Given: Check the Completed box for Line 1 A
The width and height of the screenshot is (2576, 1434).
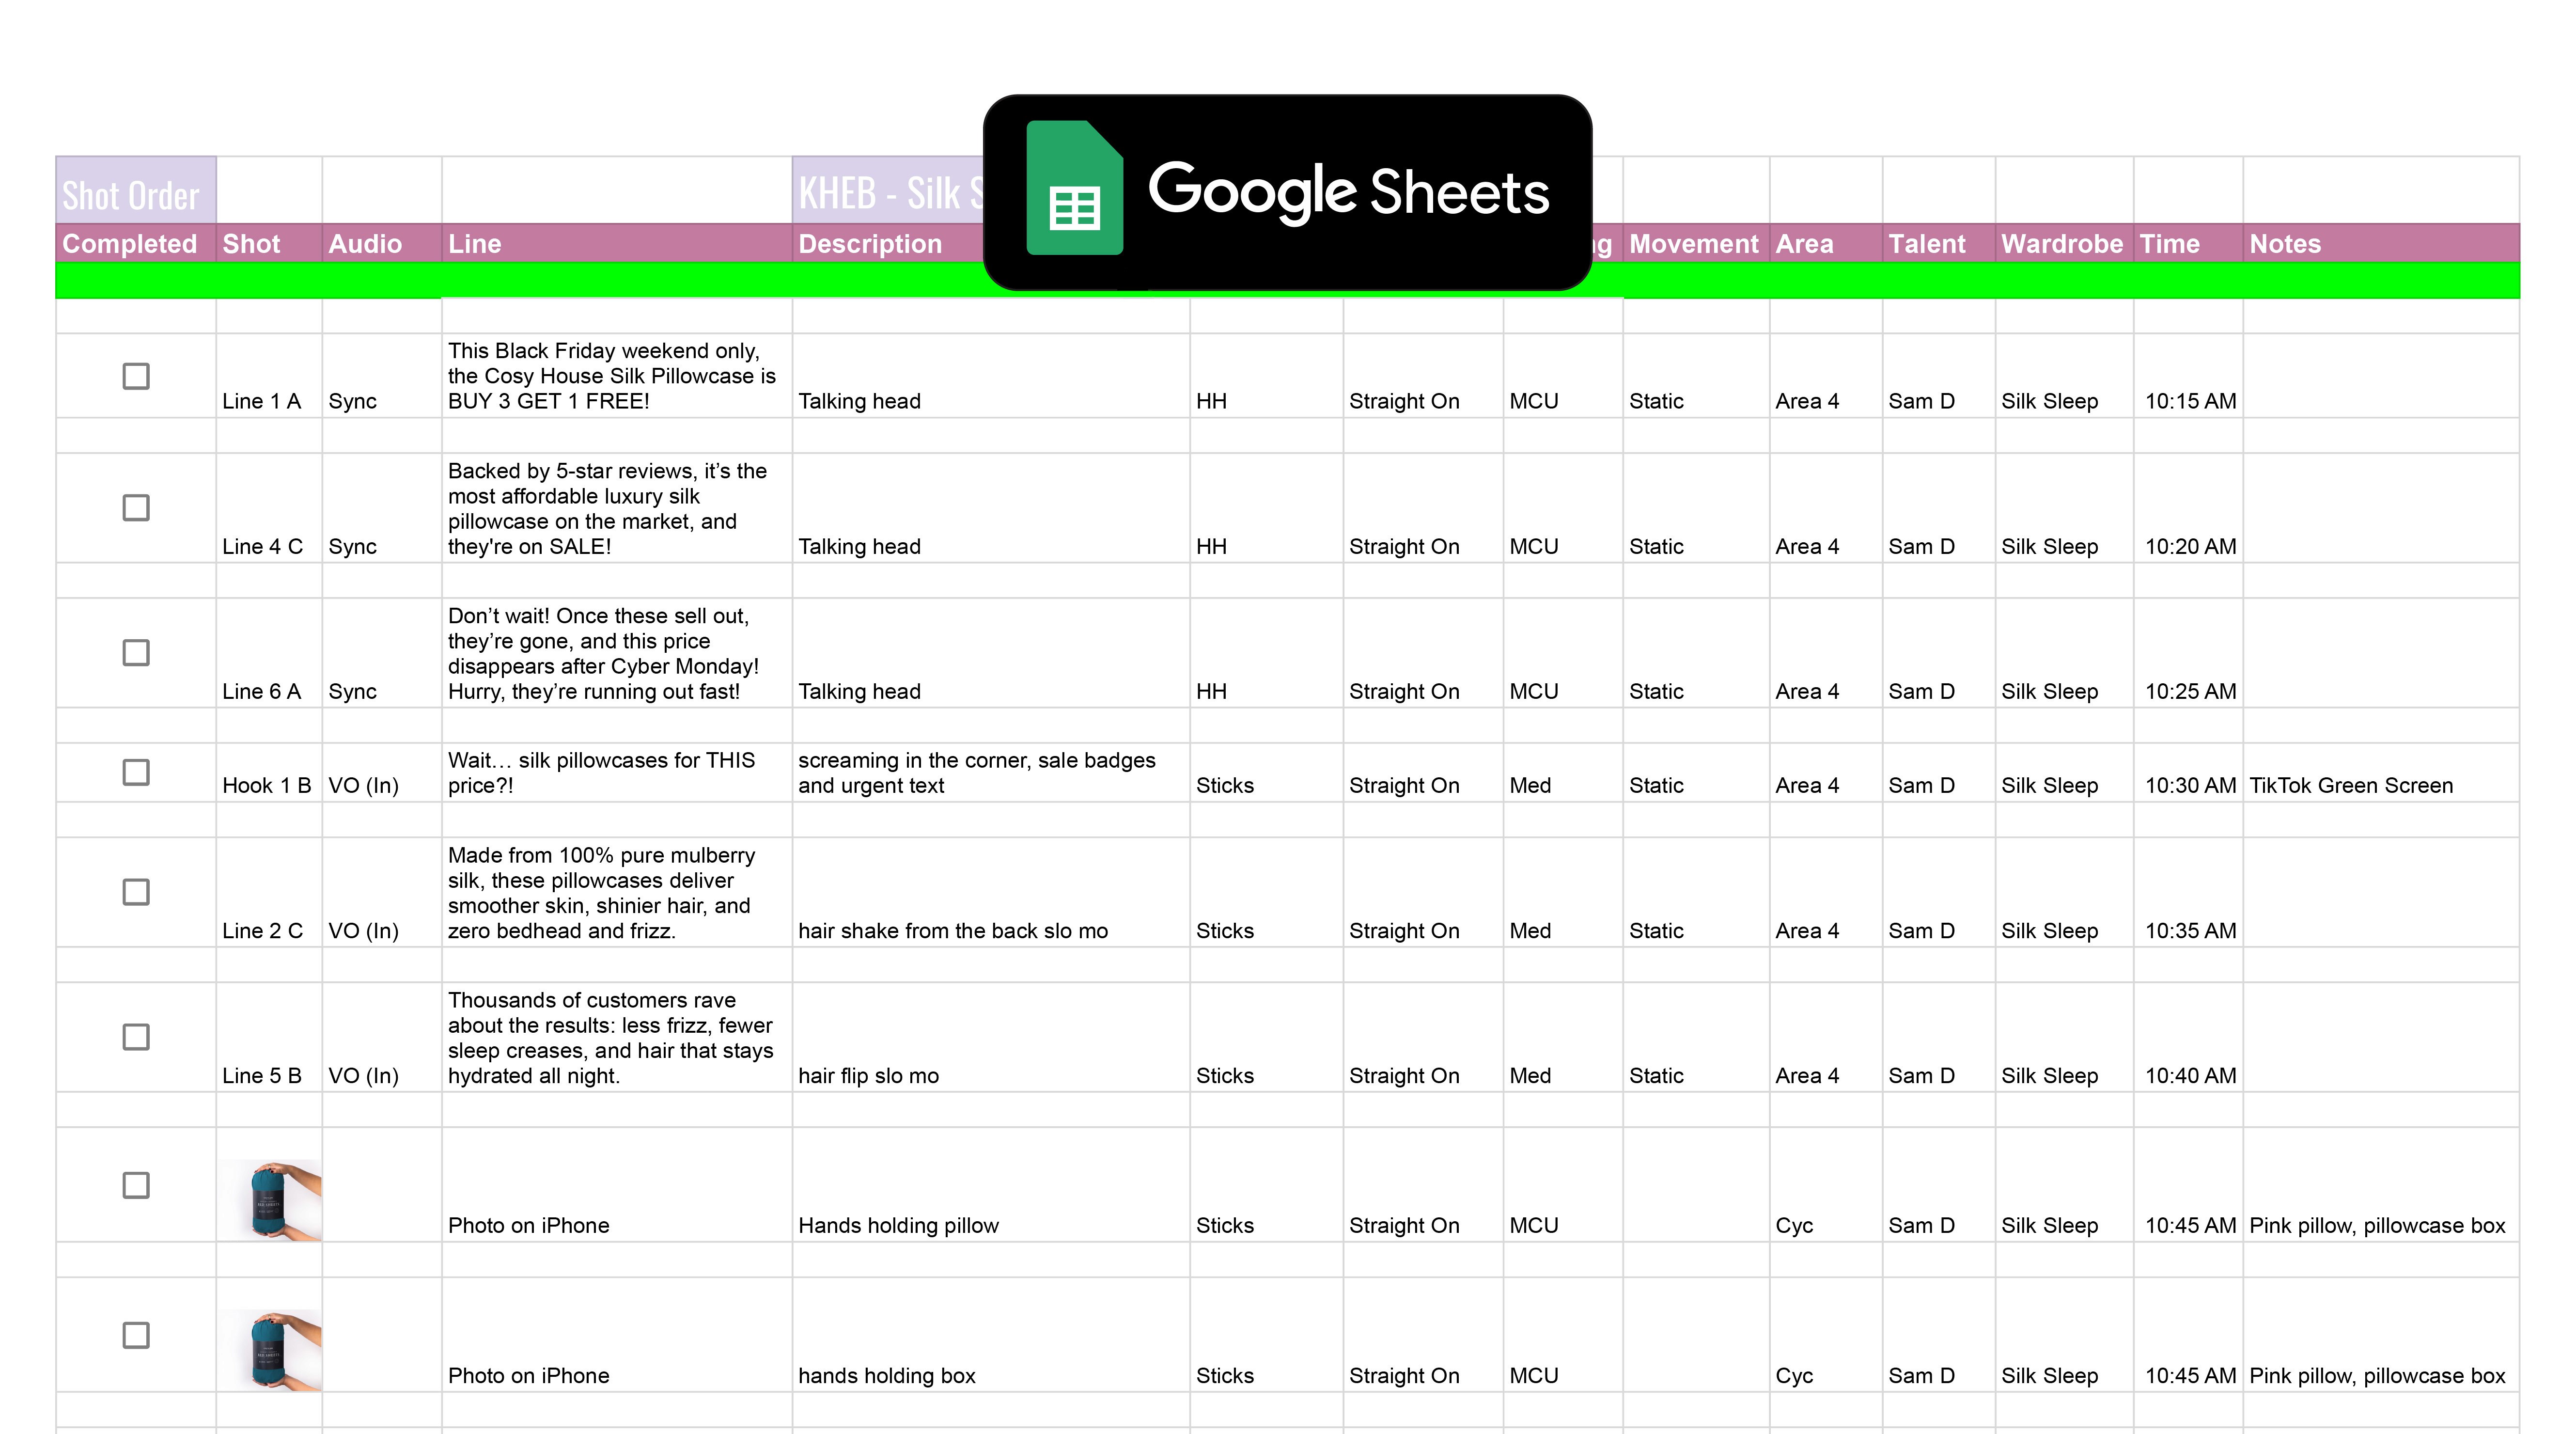Looking at the screenshot, I should point(136,376).
